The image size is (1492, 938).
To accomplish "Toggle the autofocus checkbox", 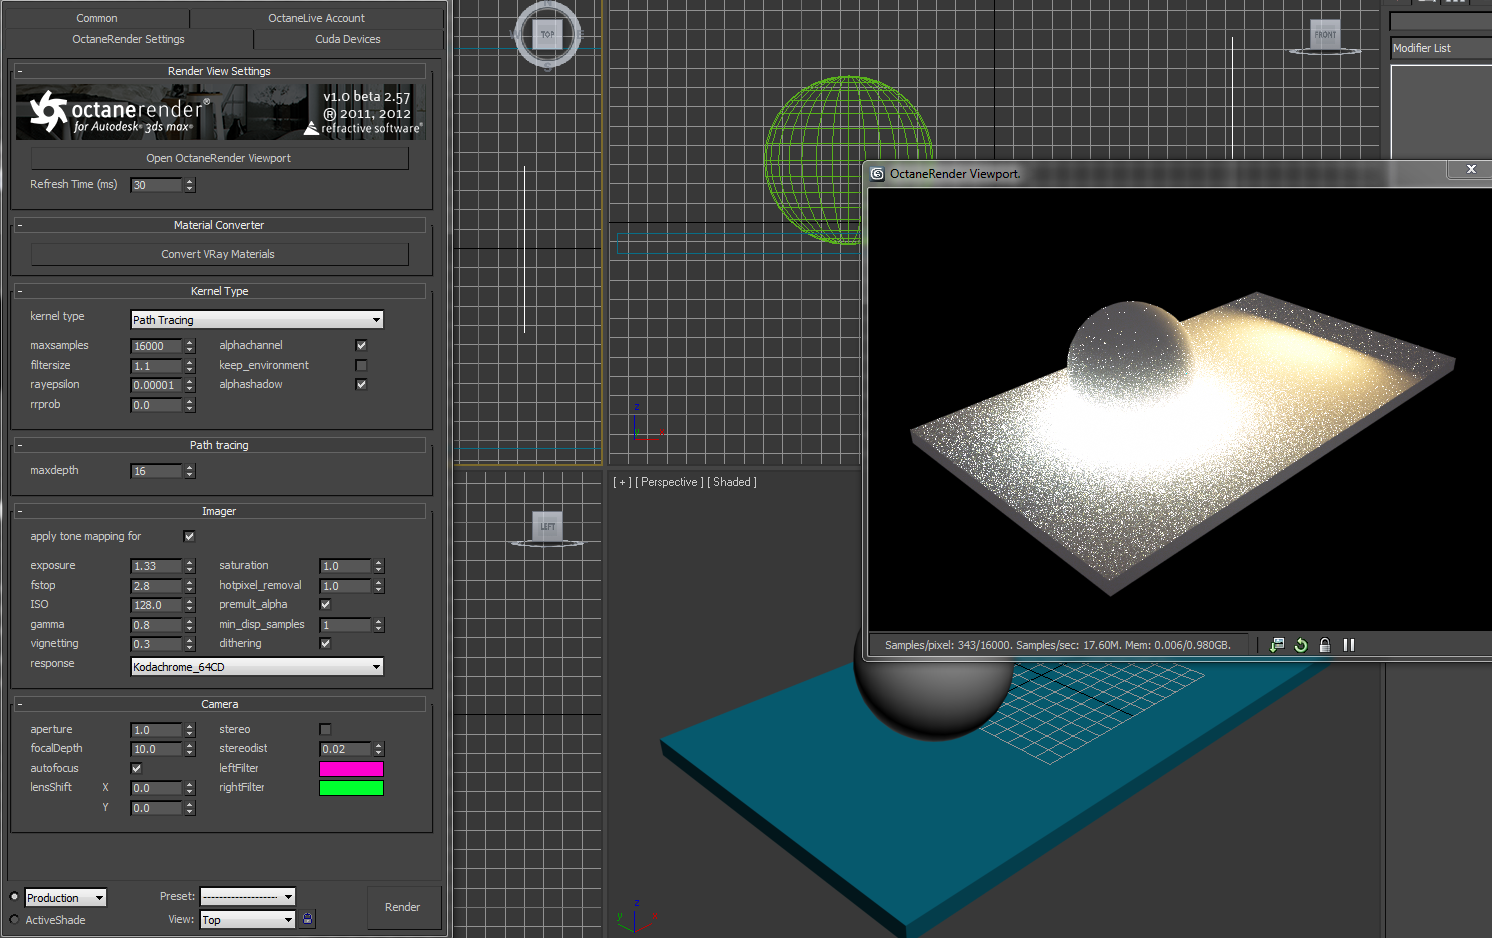I will click(x=136, y=768).
